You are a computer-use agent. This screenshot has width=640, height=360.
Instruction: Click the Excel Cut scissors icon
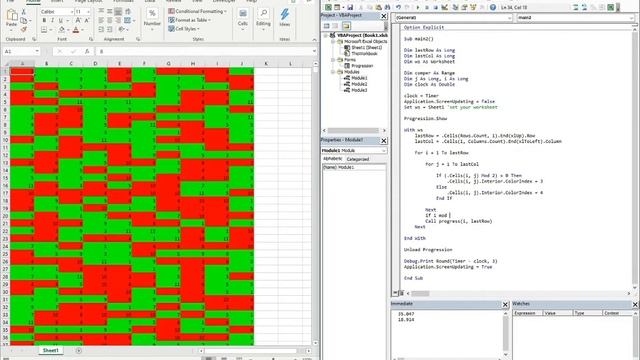(24, 12)
